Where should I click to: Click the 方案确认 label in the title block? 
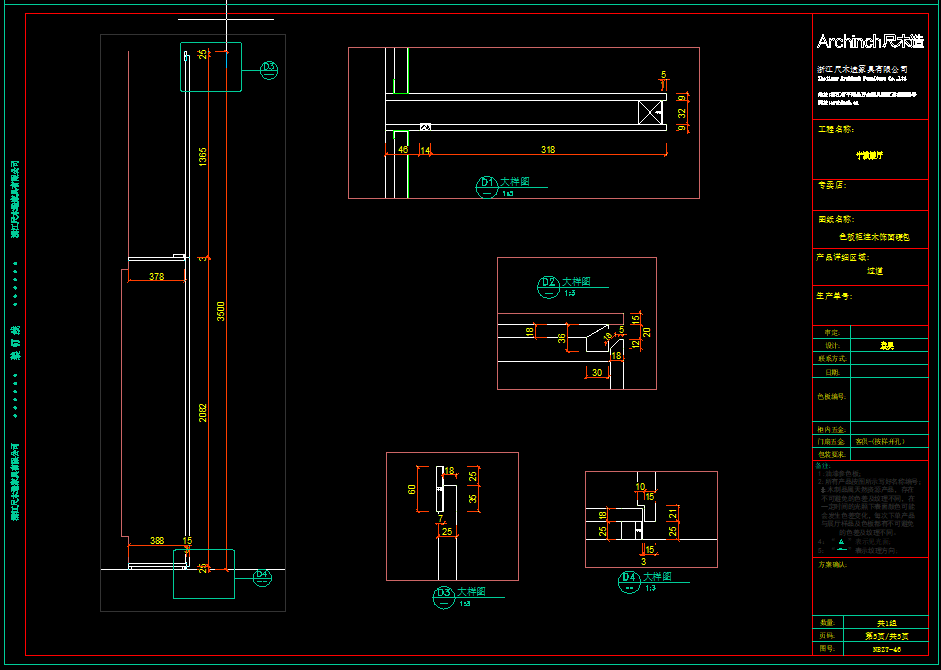coord(836,565)
